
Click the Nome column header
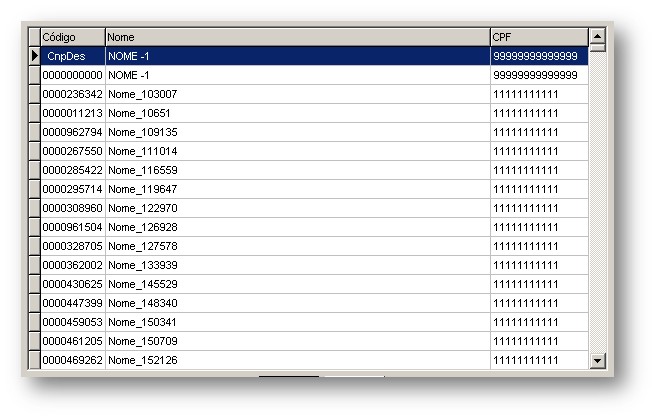pos(297,37)
